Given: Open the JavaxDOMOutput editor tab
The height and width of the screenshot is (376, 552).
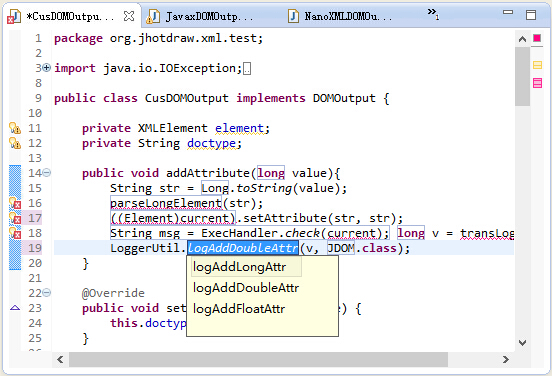Looking at the screenshot, I should point(200,17).
